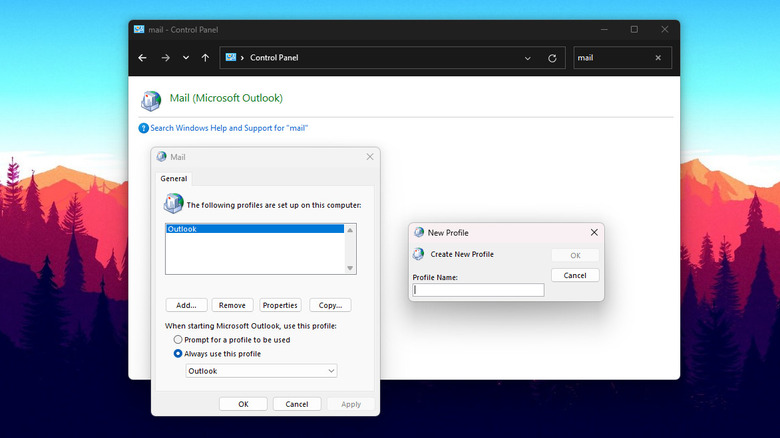Select the Outlook profile in the list
This screenshot has height=438, width=780.
[255, 229]
